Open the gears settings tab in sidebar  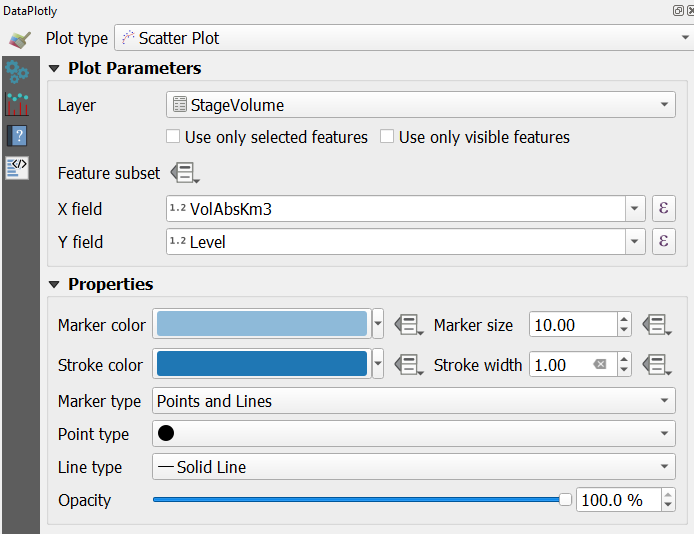tap(17, 72)
